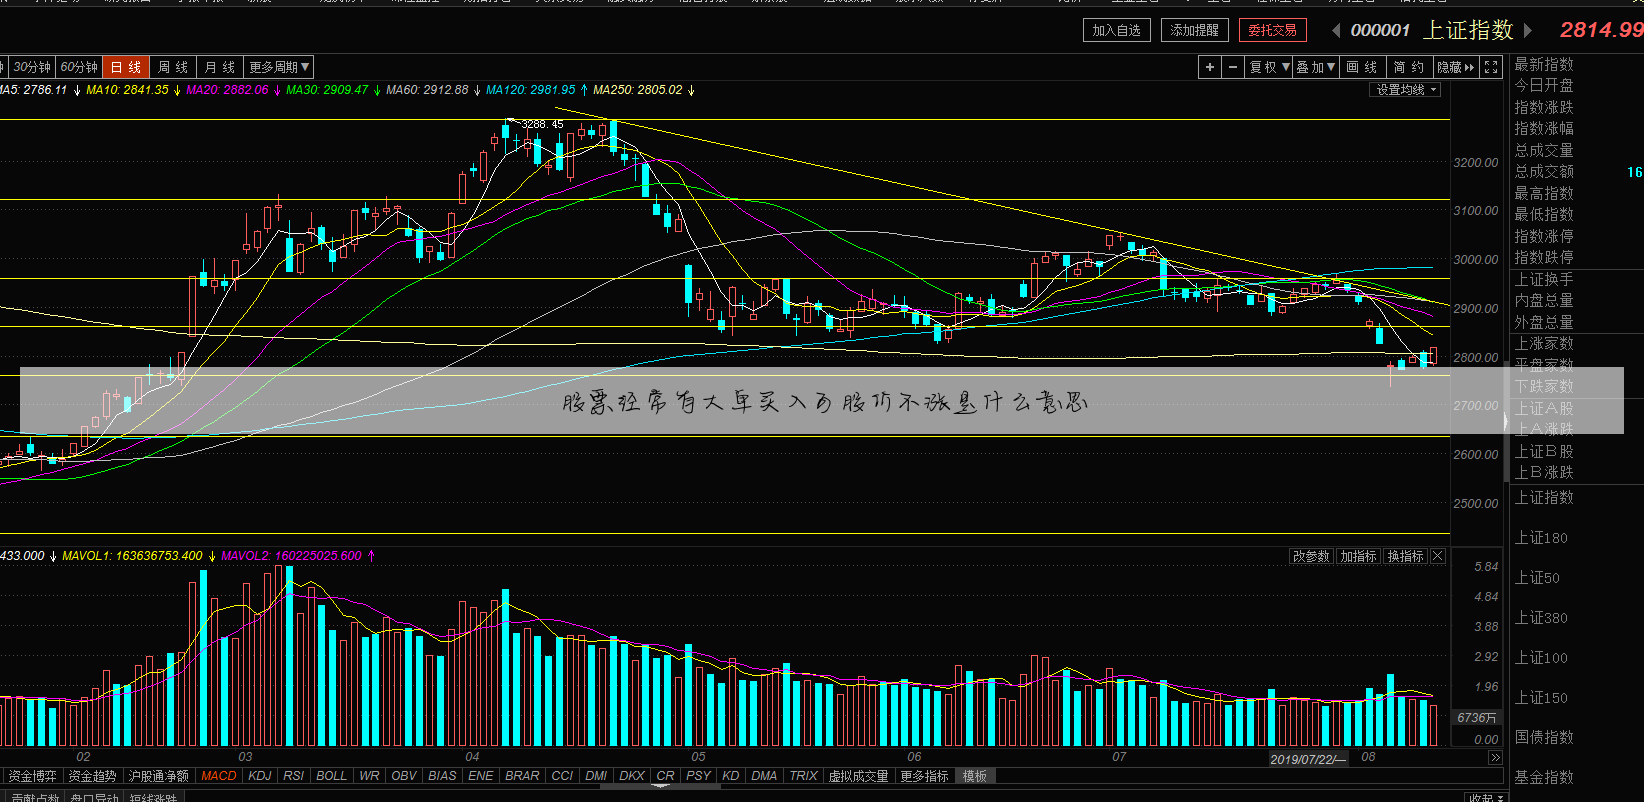The width and height of the screenshot is (1644, 802).
Task: Close the volume indicator panel with the X
Action: click(1438, 556)
